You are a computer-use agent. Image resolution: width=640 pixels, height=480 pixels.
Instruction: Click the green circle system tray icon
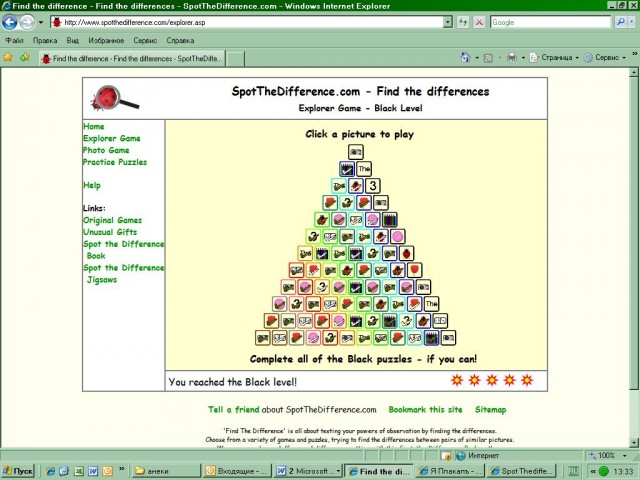coord(604,471)
